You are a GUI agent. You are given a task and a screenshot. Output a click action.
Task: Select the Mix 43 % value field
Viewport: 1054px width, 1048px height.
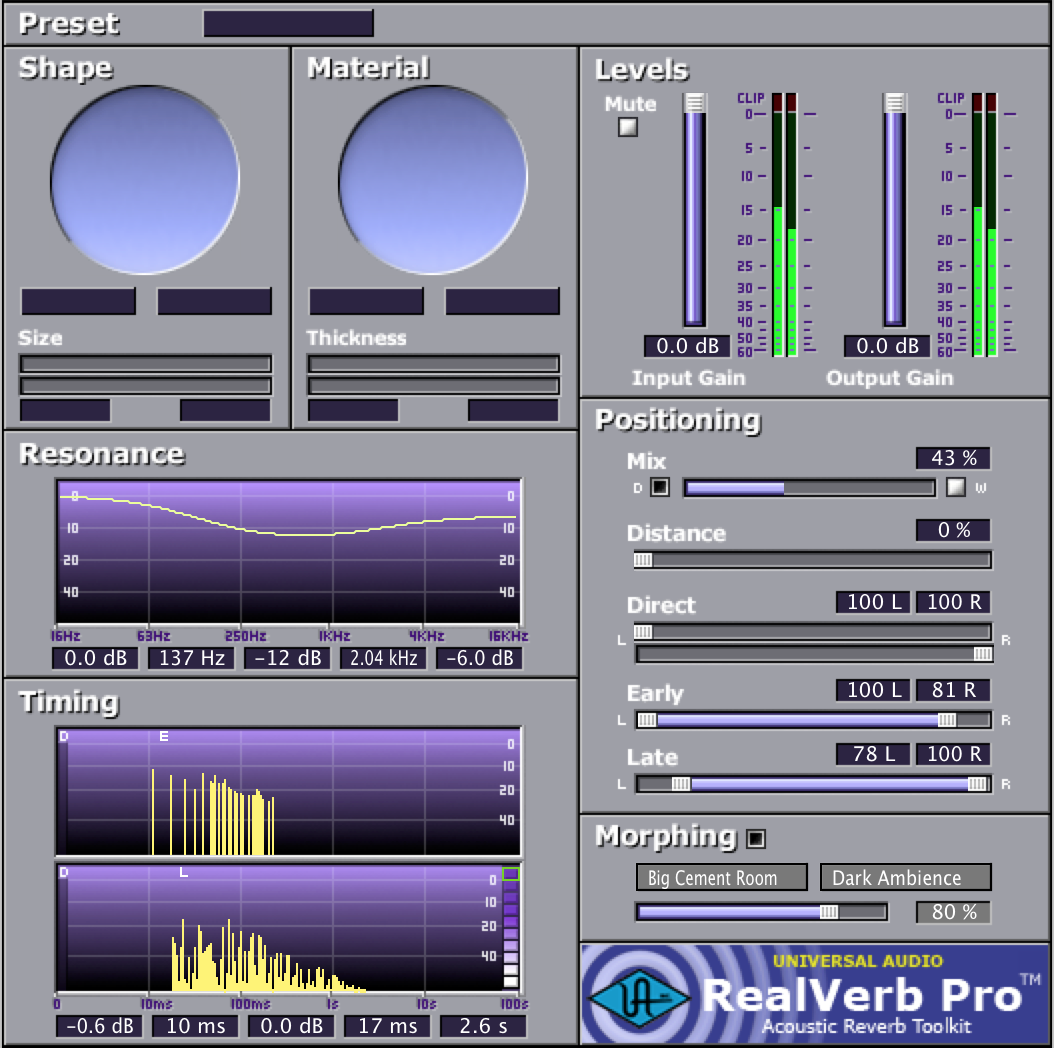pos(953,458)
